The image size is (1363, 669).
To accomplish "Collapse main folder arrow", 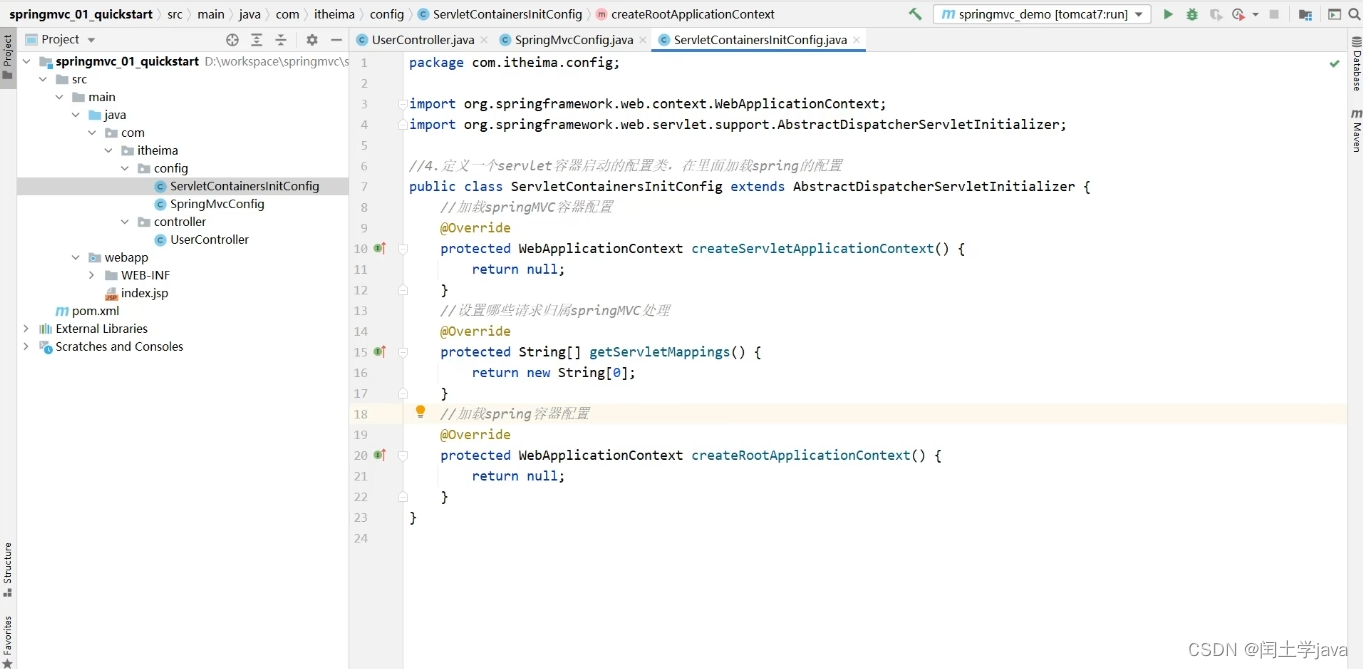I will point(59,97).
